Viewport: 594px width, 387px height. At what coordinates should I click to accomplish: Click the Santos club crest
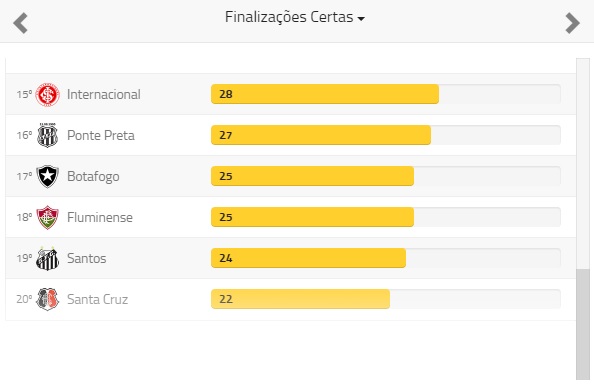click(47, 258)
